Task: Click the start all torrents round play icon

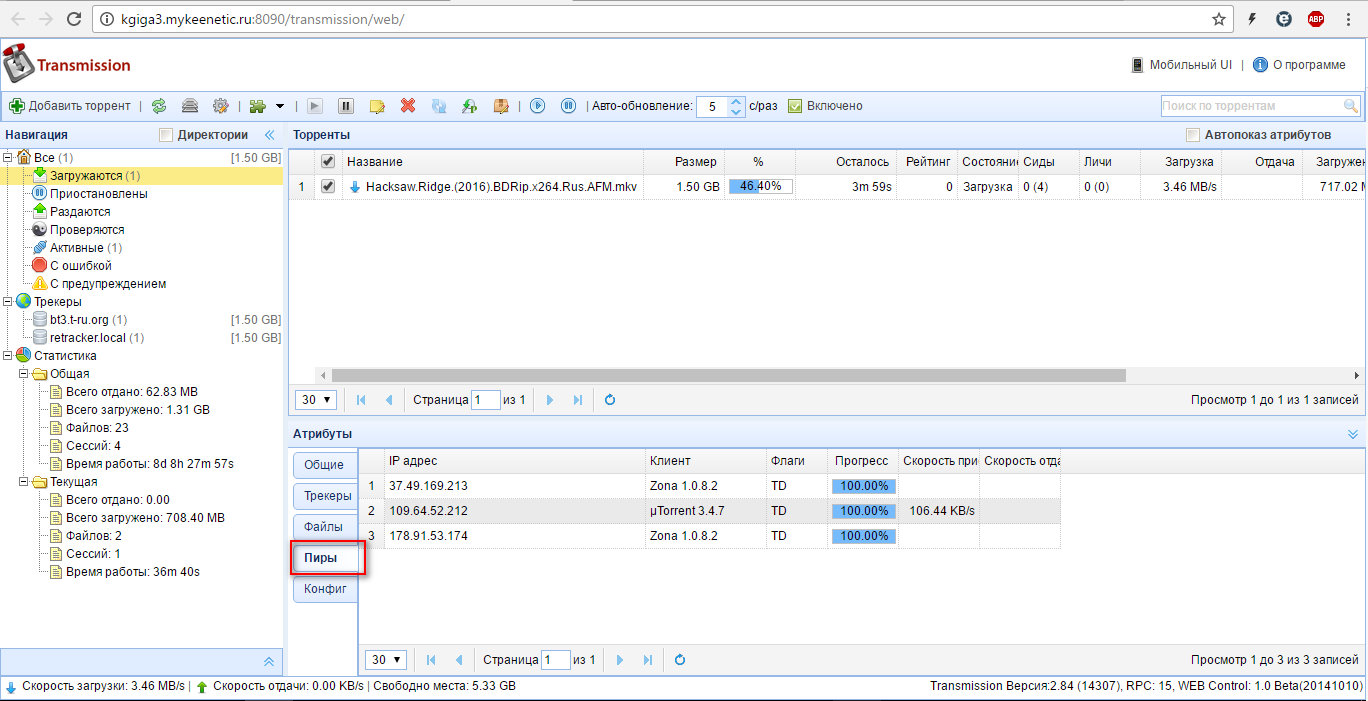Action: pyautogui.click(x=537, y=106)
